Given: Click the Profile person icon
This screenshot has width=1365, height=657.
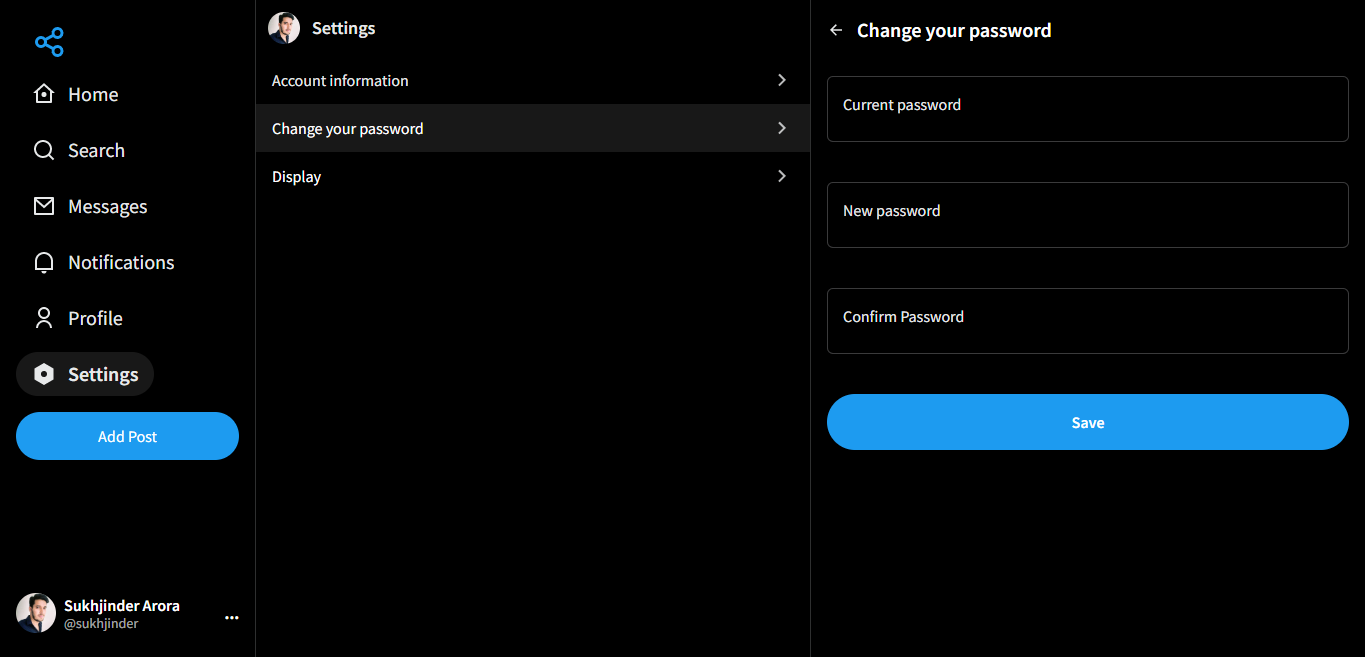Looking at the screenshot, I should [44, 318].
